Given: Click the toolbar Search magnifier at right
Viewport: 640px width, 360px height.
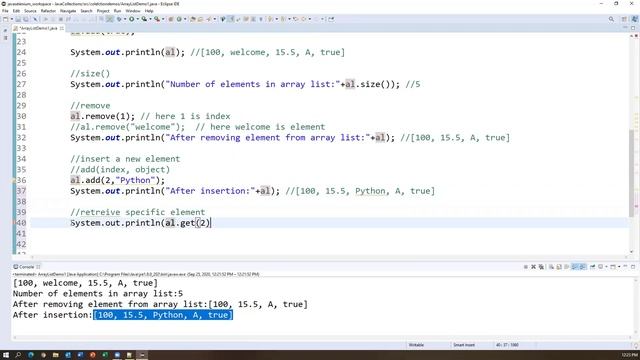Looking at the screenshot, I should (611, 19).
